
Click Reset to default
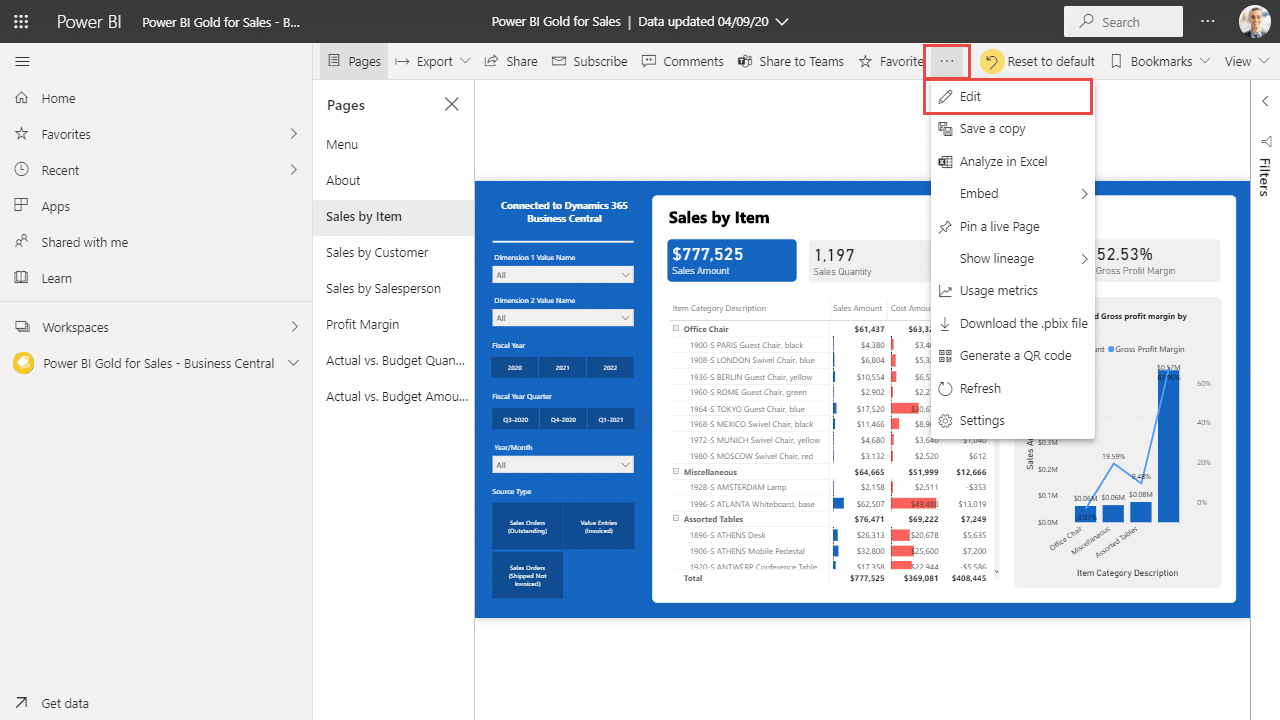click(x=1038, y=61)
